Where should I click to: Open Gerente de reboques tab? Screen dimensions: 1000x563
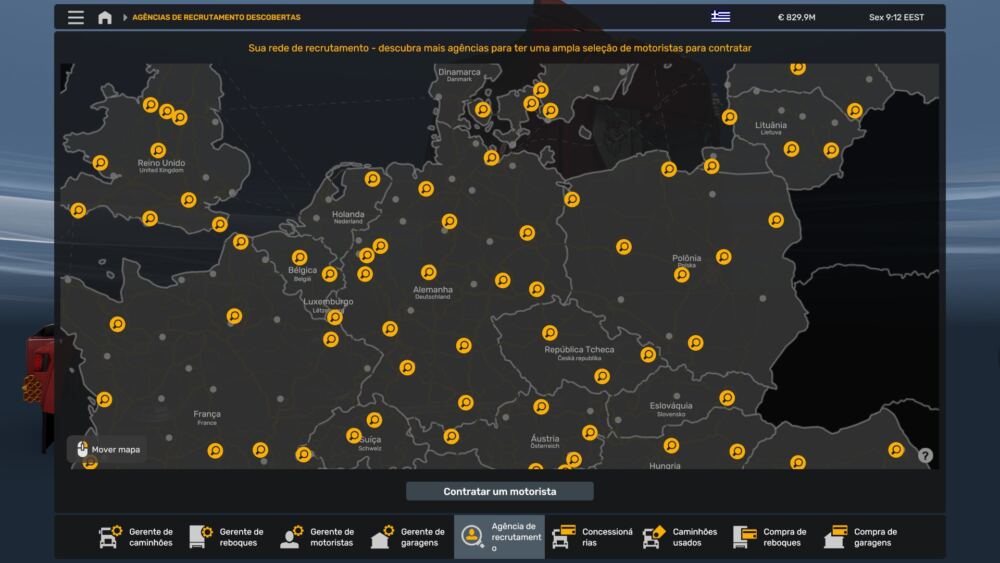pyautogui.click(x=227, y=537)
